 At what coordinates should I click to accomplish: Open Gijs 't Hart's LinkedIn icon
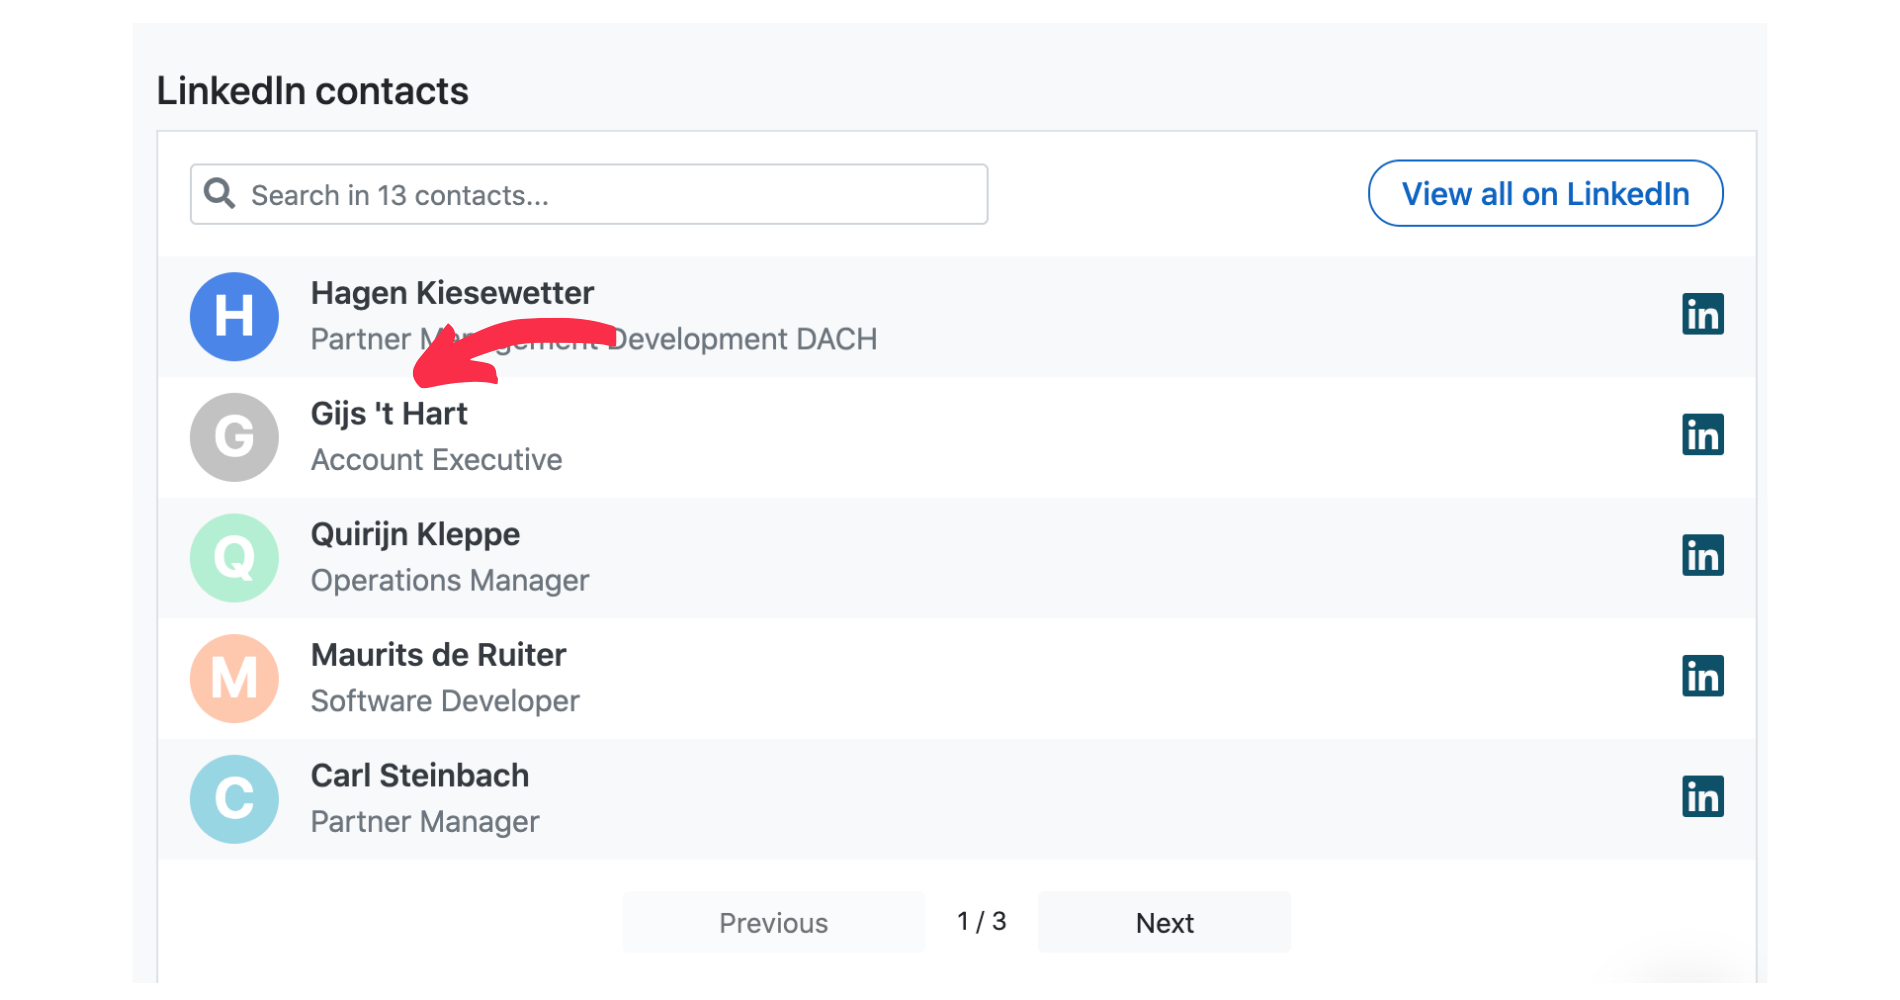1702,435
